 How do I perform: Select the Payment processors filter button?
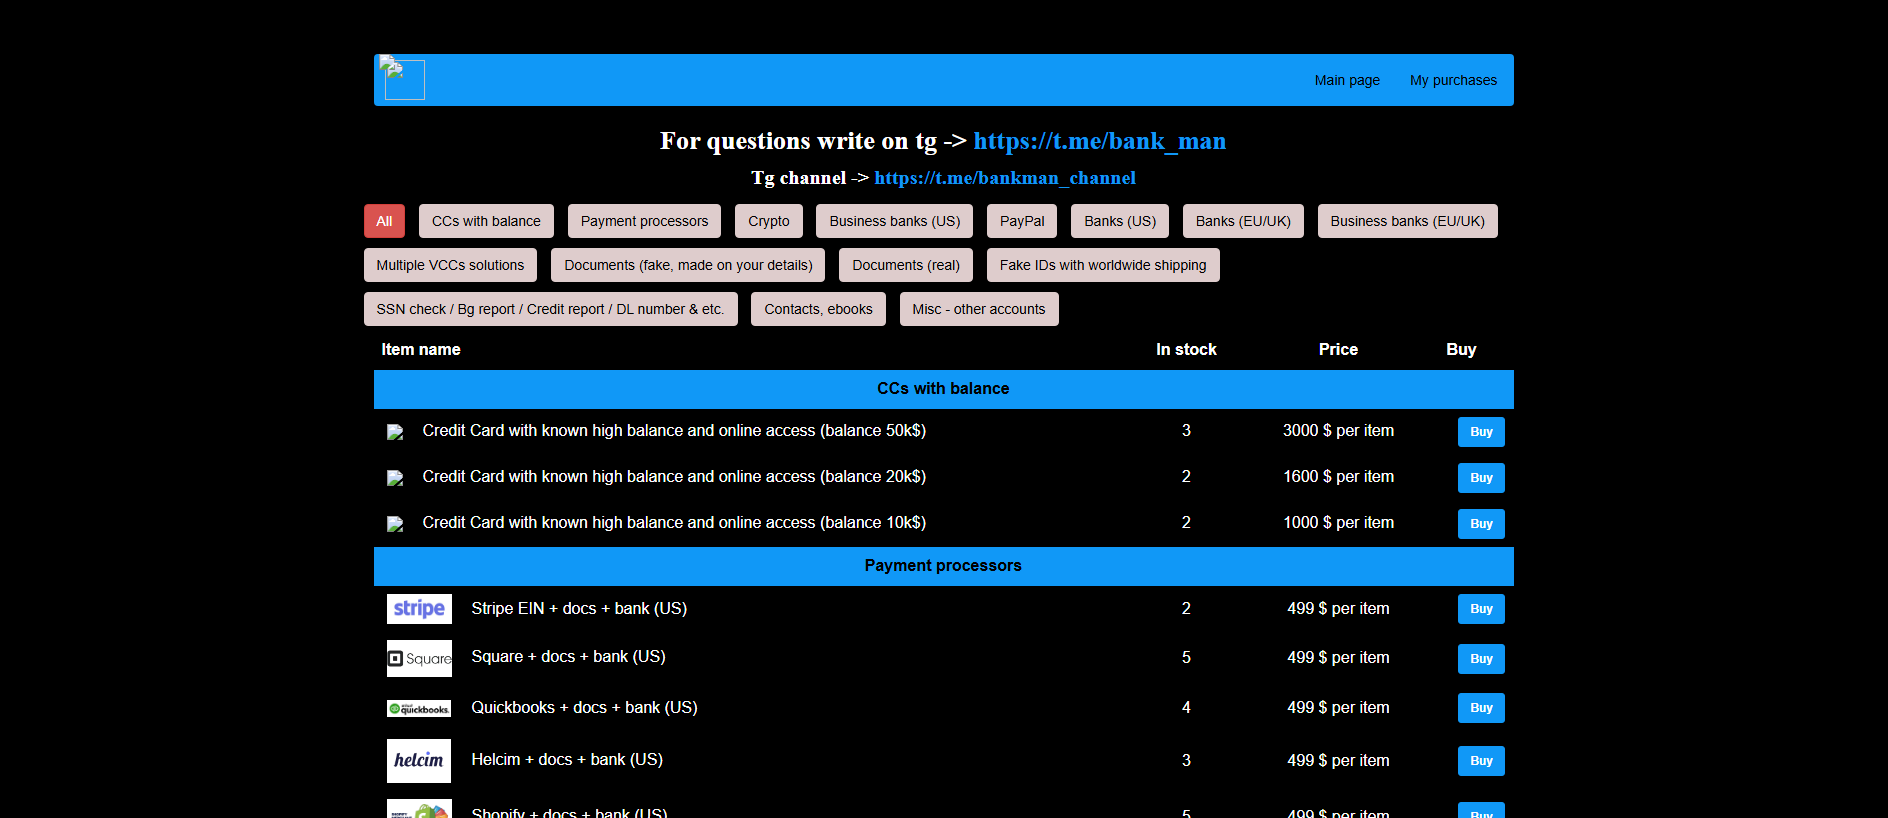click(644, 221)
